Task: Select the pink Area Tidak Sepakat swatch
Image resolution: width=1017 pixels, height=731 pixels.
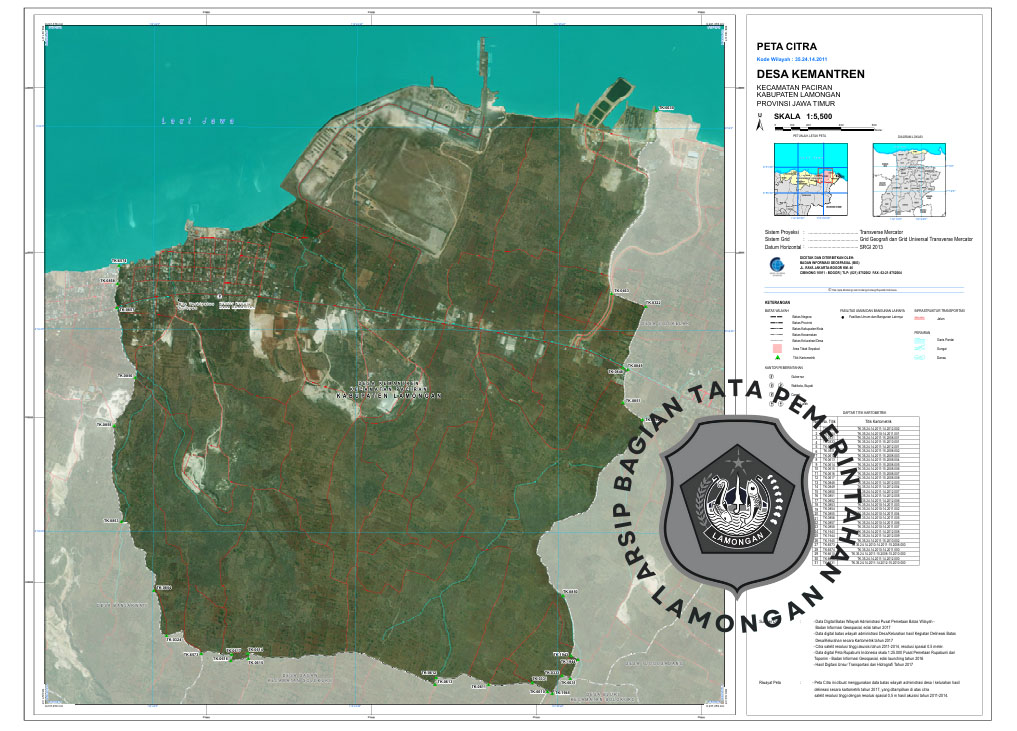Action: [x=775, y=346]
